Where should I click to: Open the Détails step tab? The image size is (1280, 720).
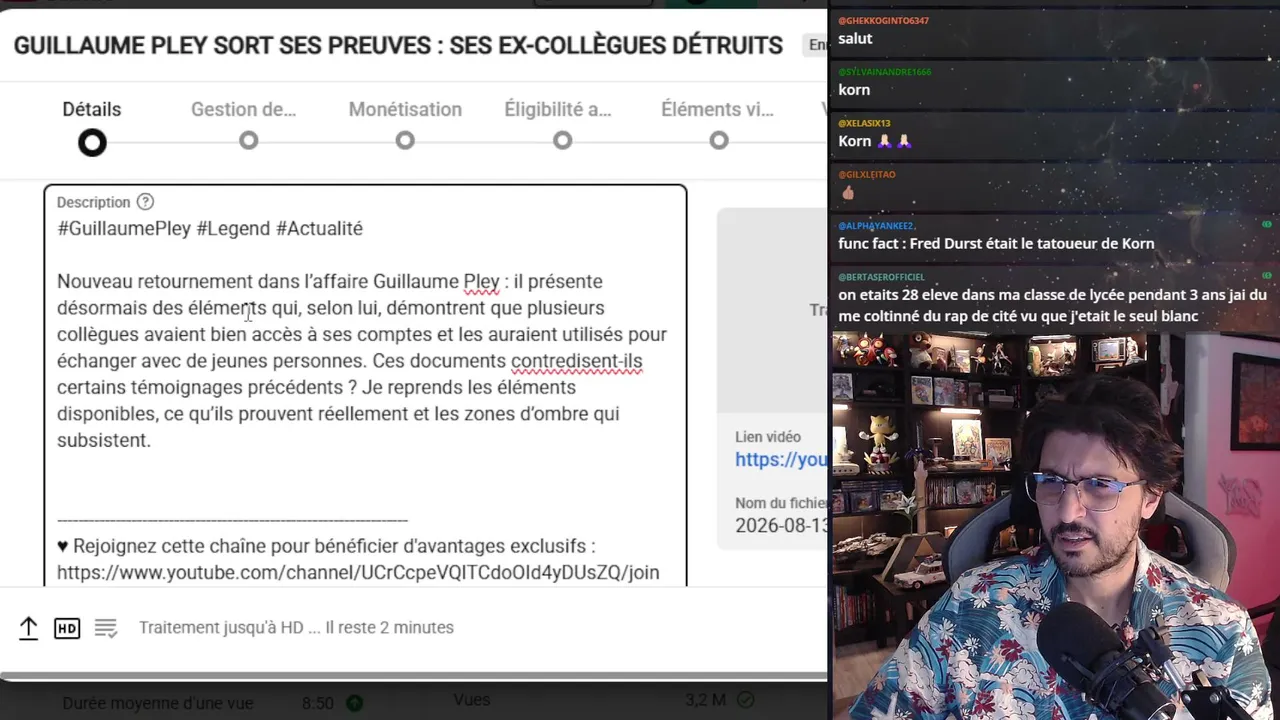91,110
